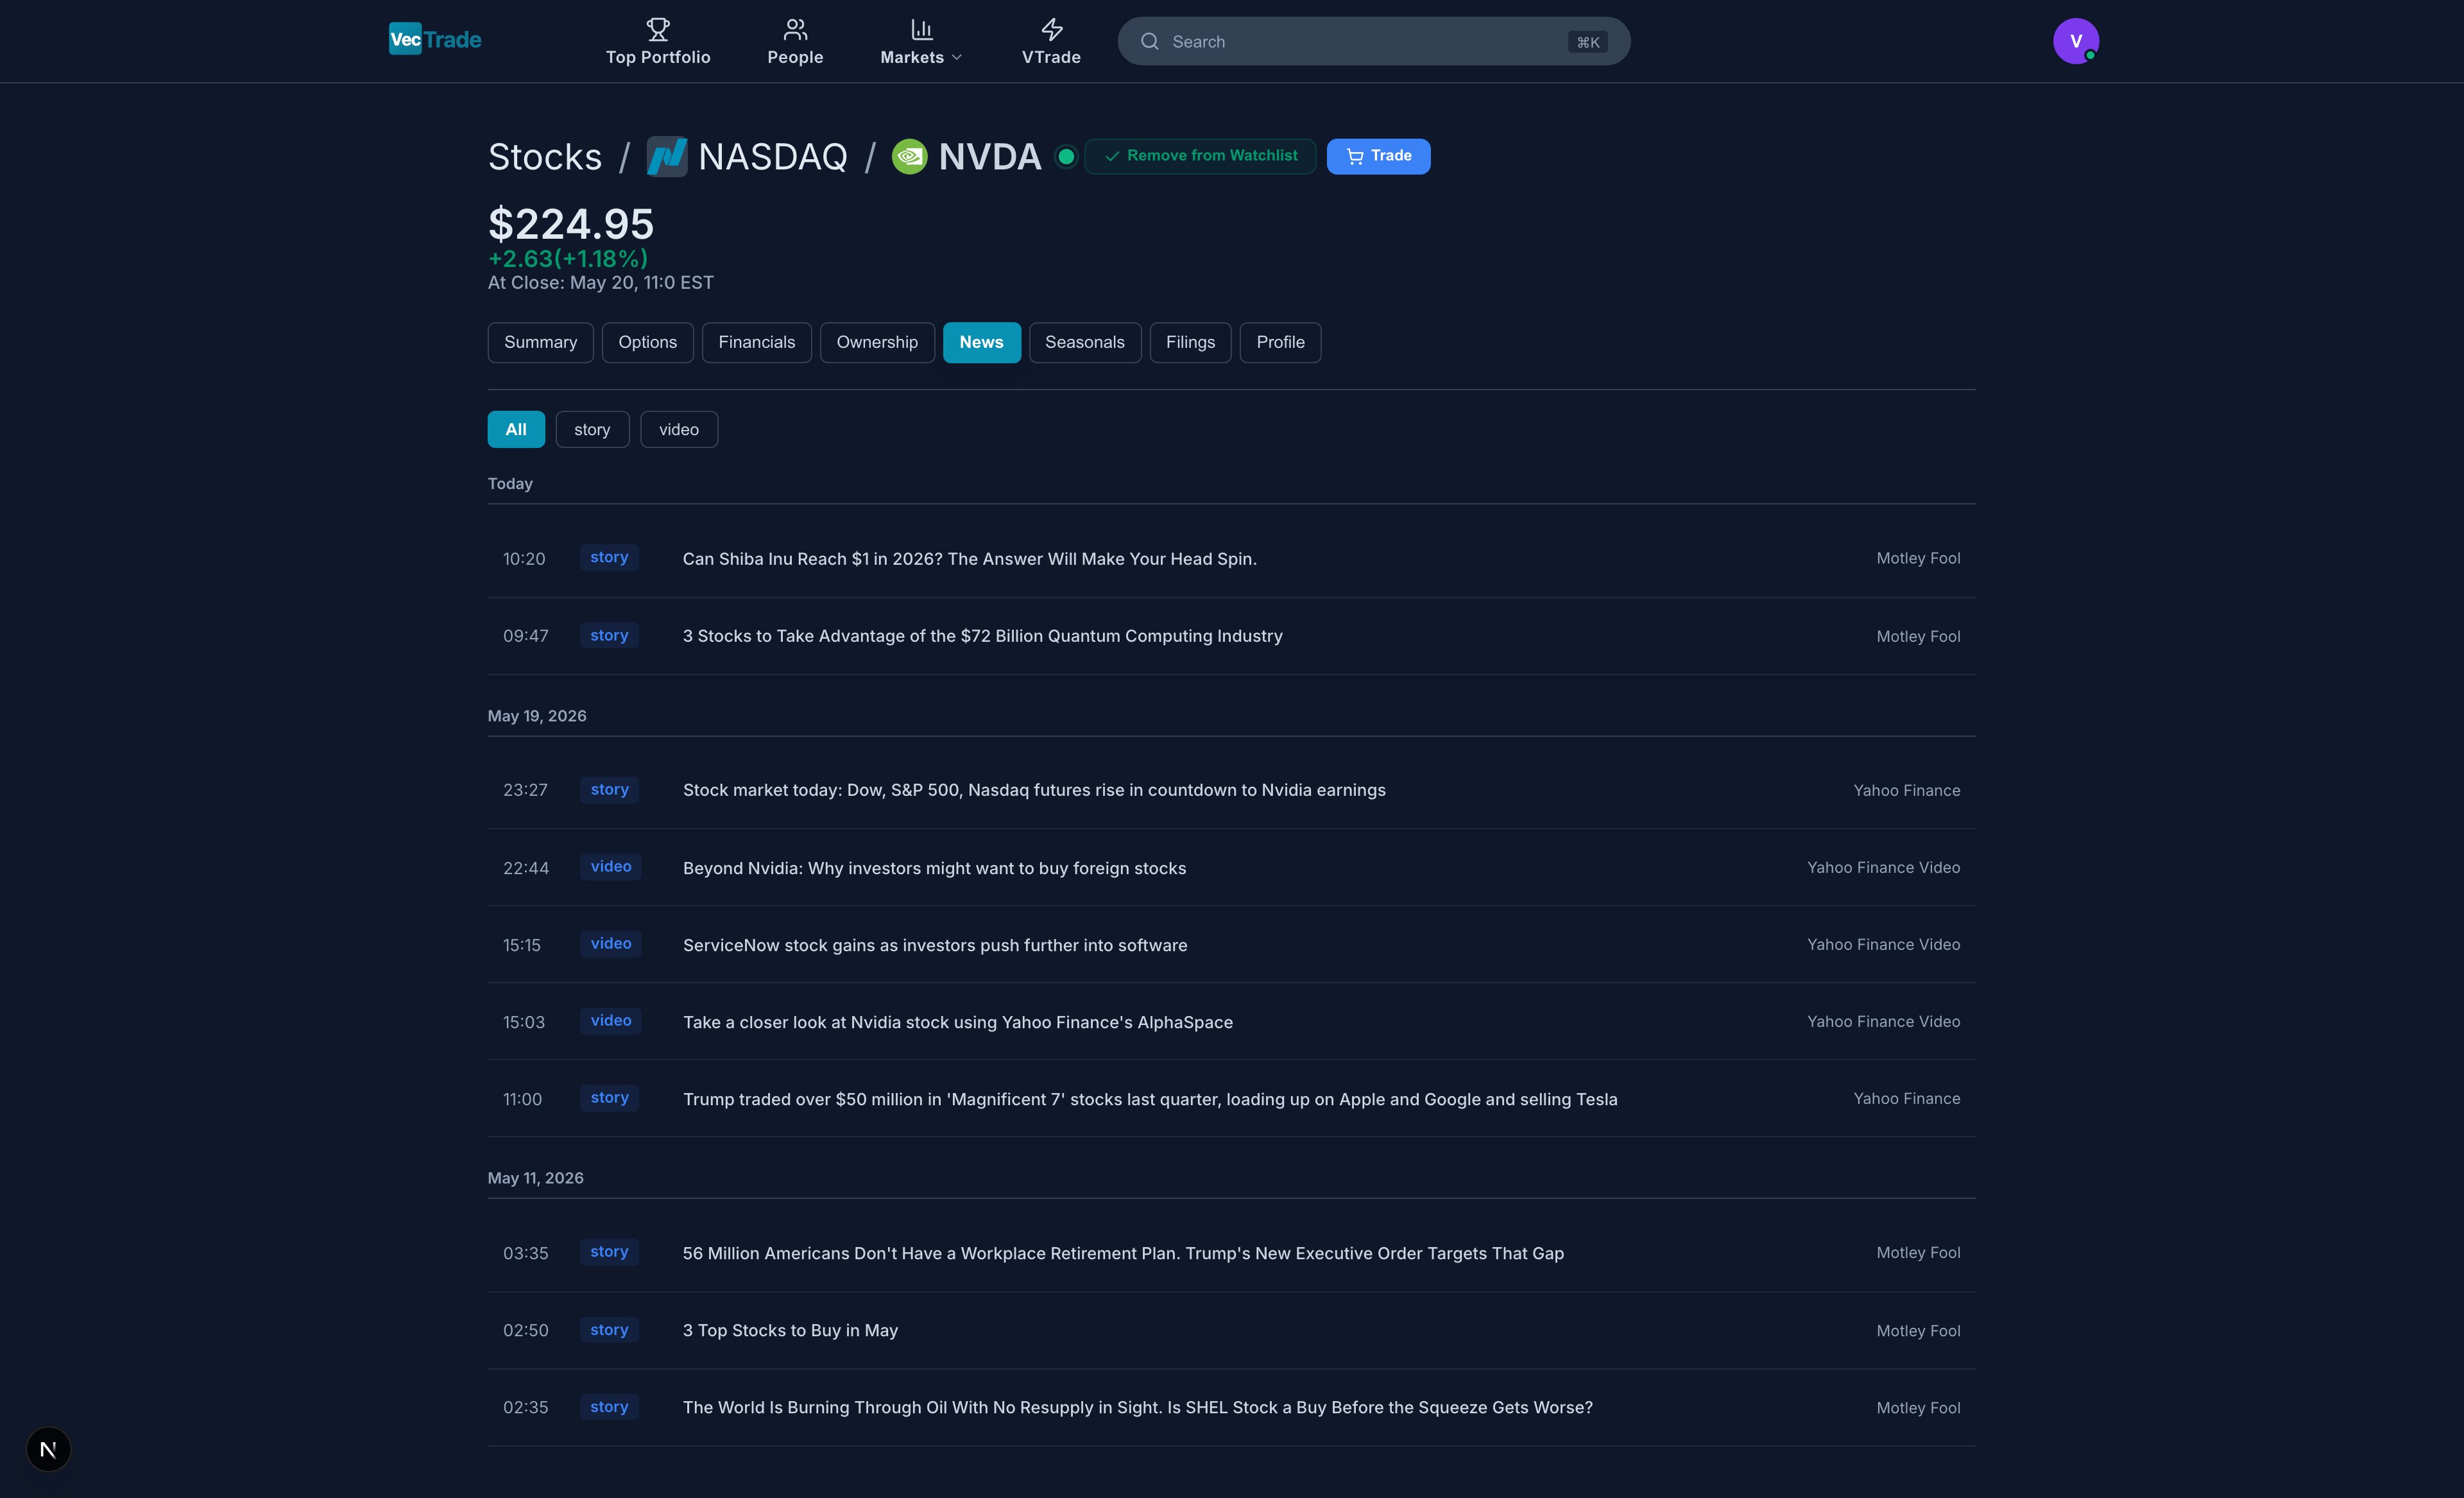Click the +2.63(+1.18%) change text

568,259
